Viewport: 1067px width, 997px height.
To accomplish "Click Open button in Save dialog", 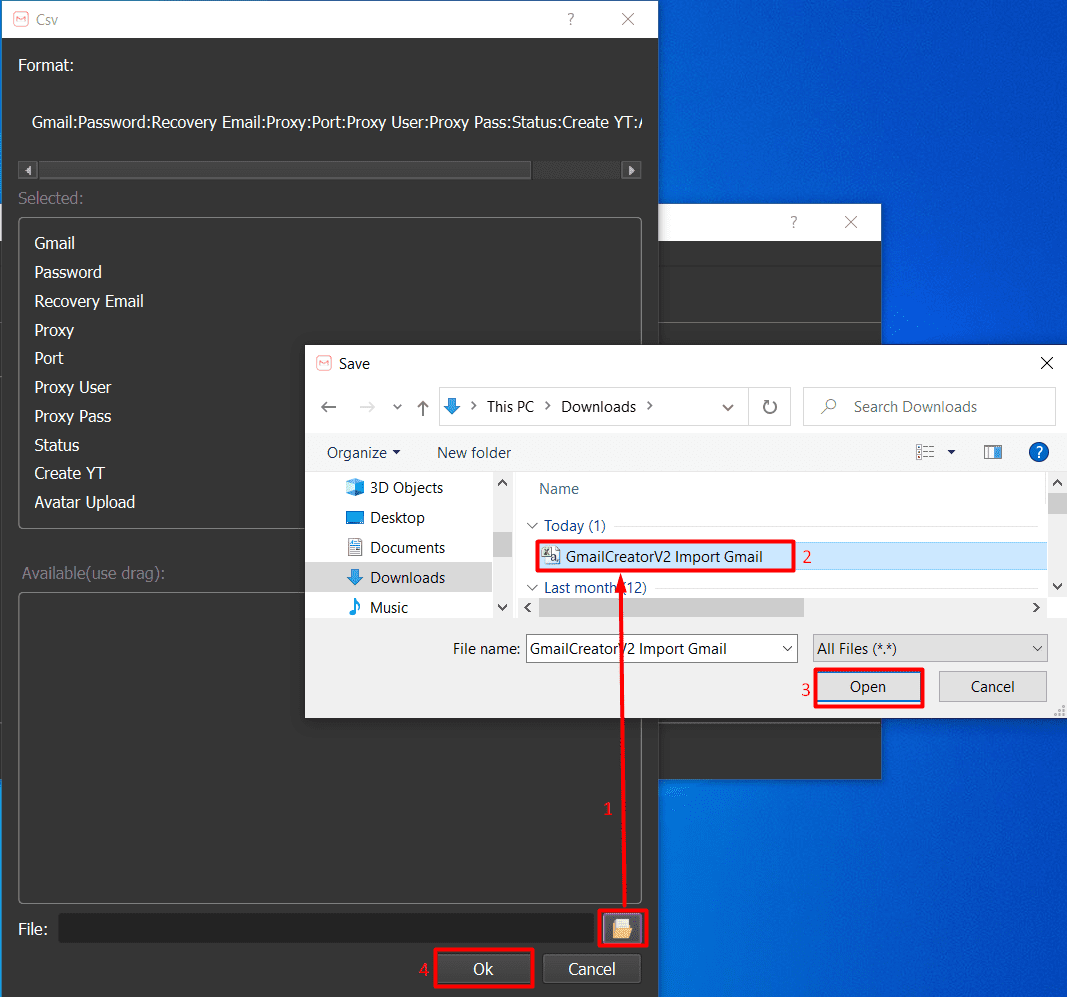I will [868, 687].
